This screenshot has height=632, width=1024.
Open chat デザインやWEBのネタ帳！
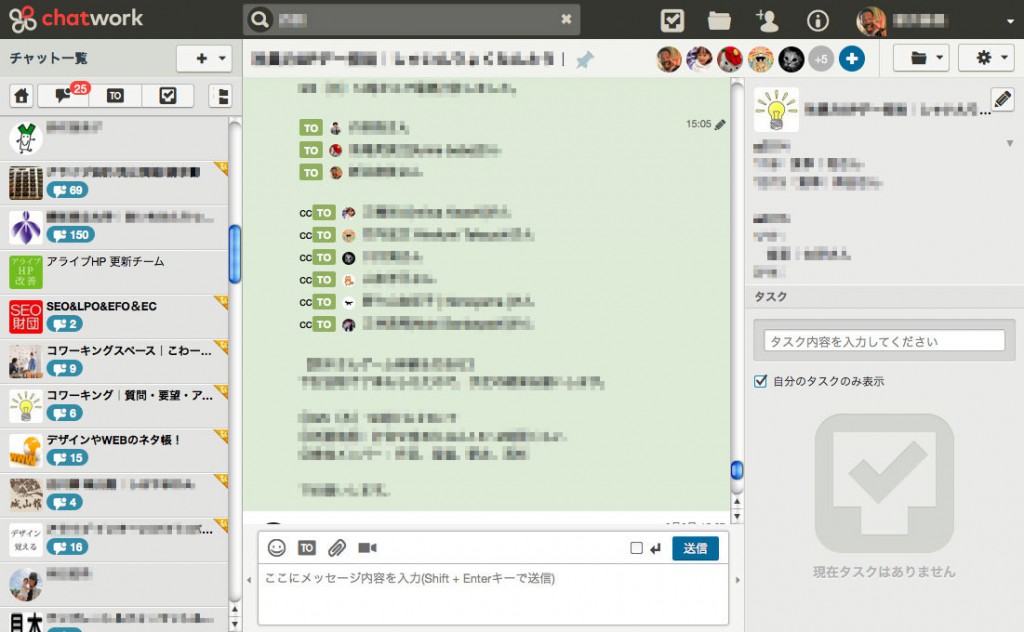point(114,450)
